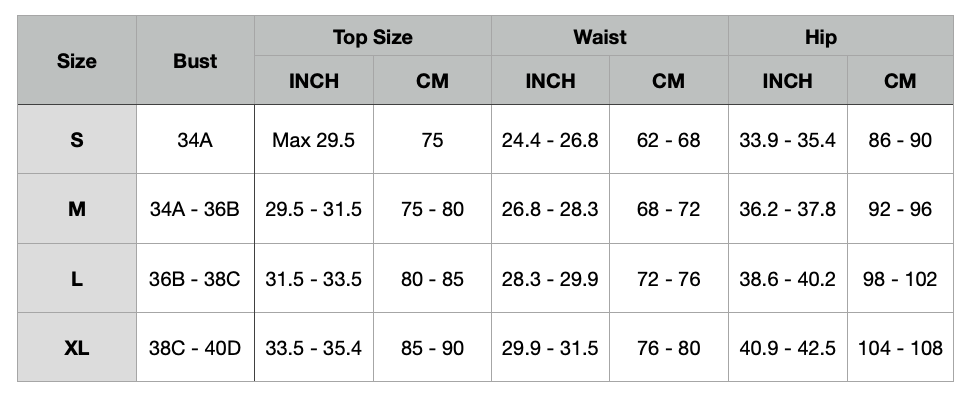Select the Waist header cell
970x397 pixels.
tap(610, 36)
